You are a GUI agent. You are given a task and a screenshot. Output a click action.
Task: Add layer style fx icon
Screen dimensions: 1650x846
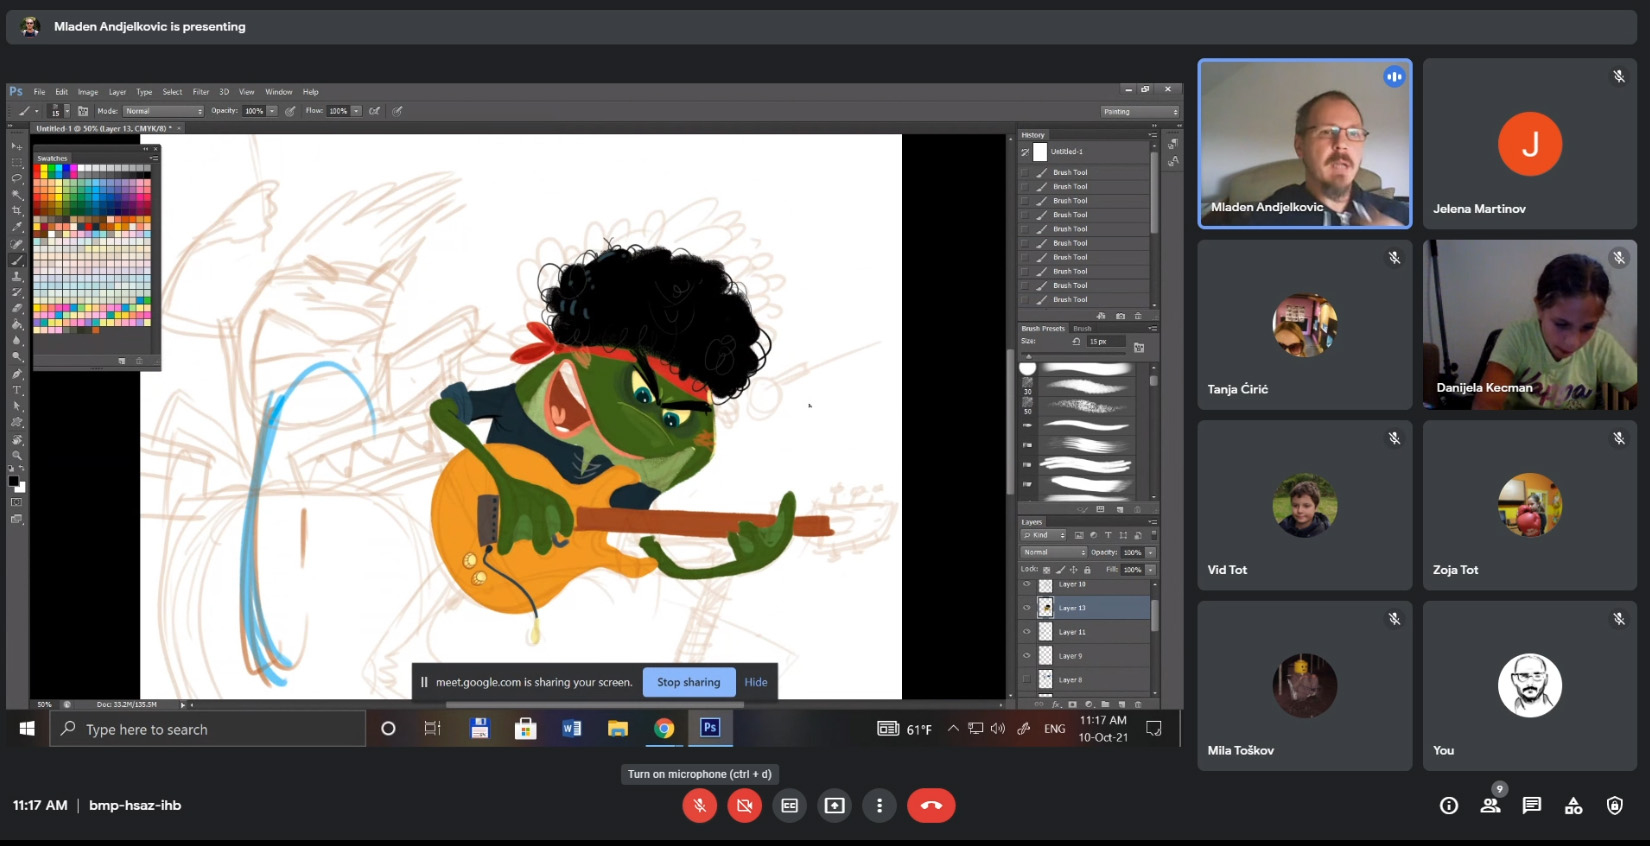1056,704
